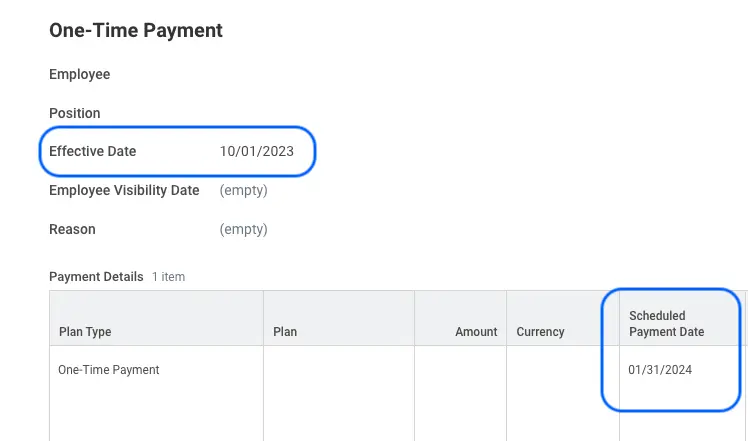748x441 pixels.
Task: Select the Reason field label
Action: coord(72,229)
